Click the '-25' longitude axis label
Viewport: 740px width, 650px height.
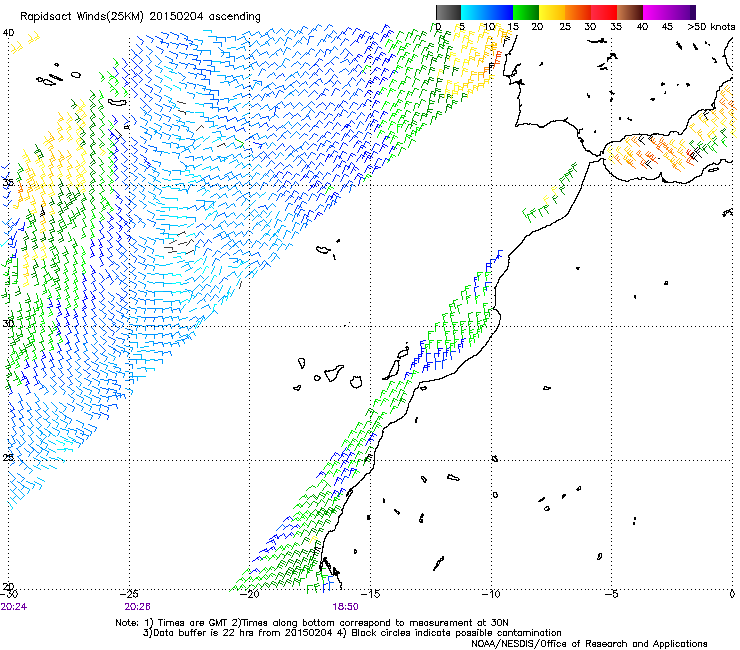coord(130,594)
